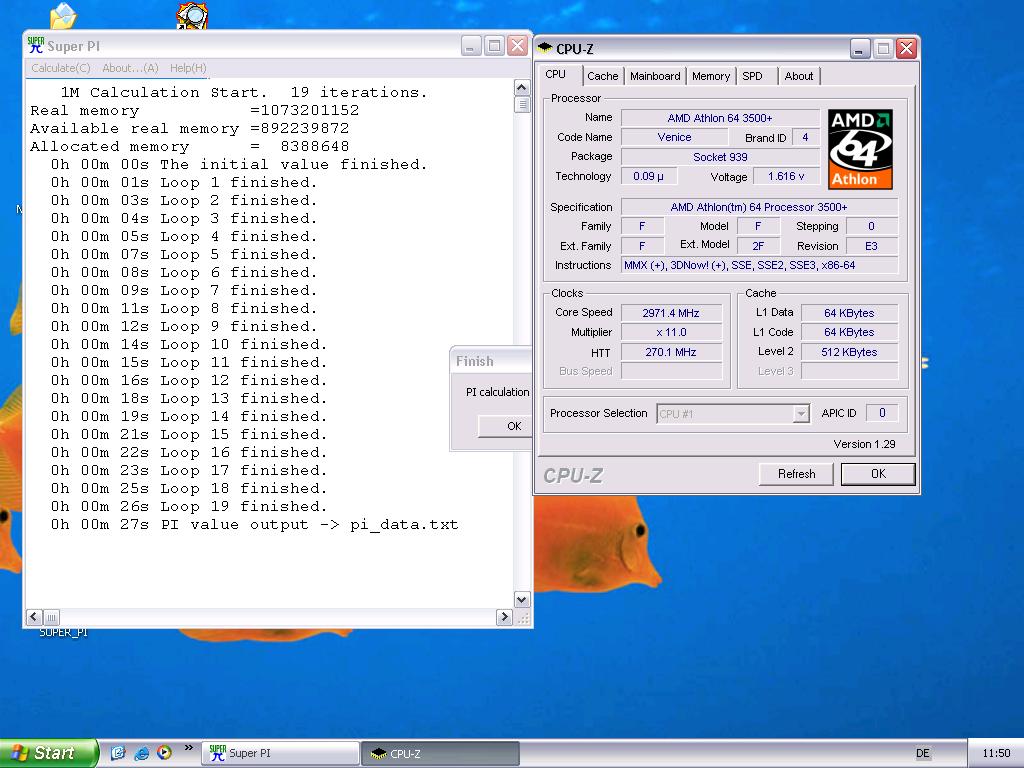
Task: Click the Code Name value Venice
Action: 674,137
